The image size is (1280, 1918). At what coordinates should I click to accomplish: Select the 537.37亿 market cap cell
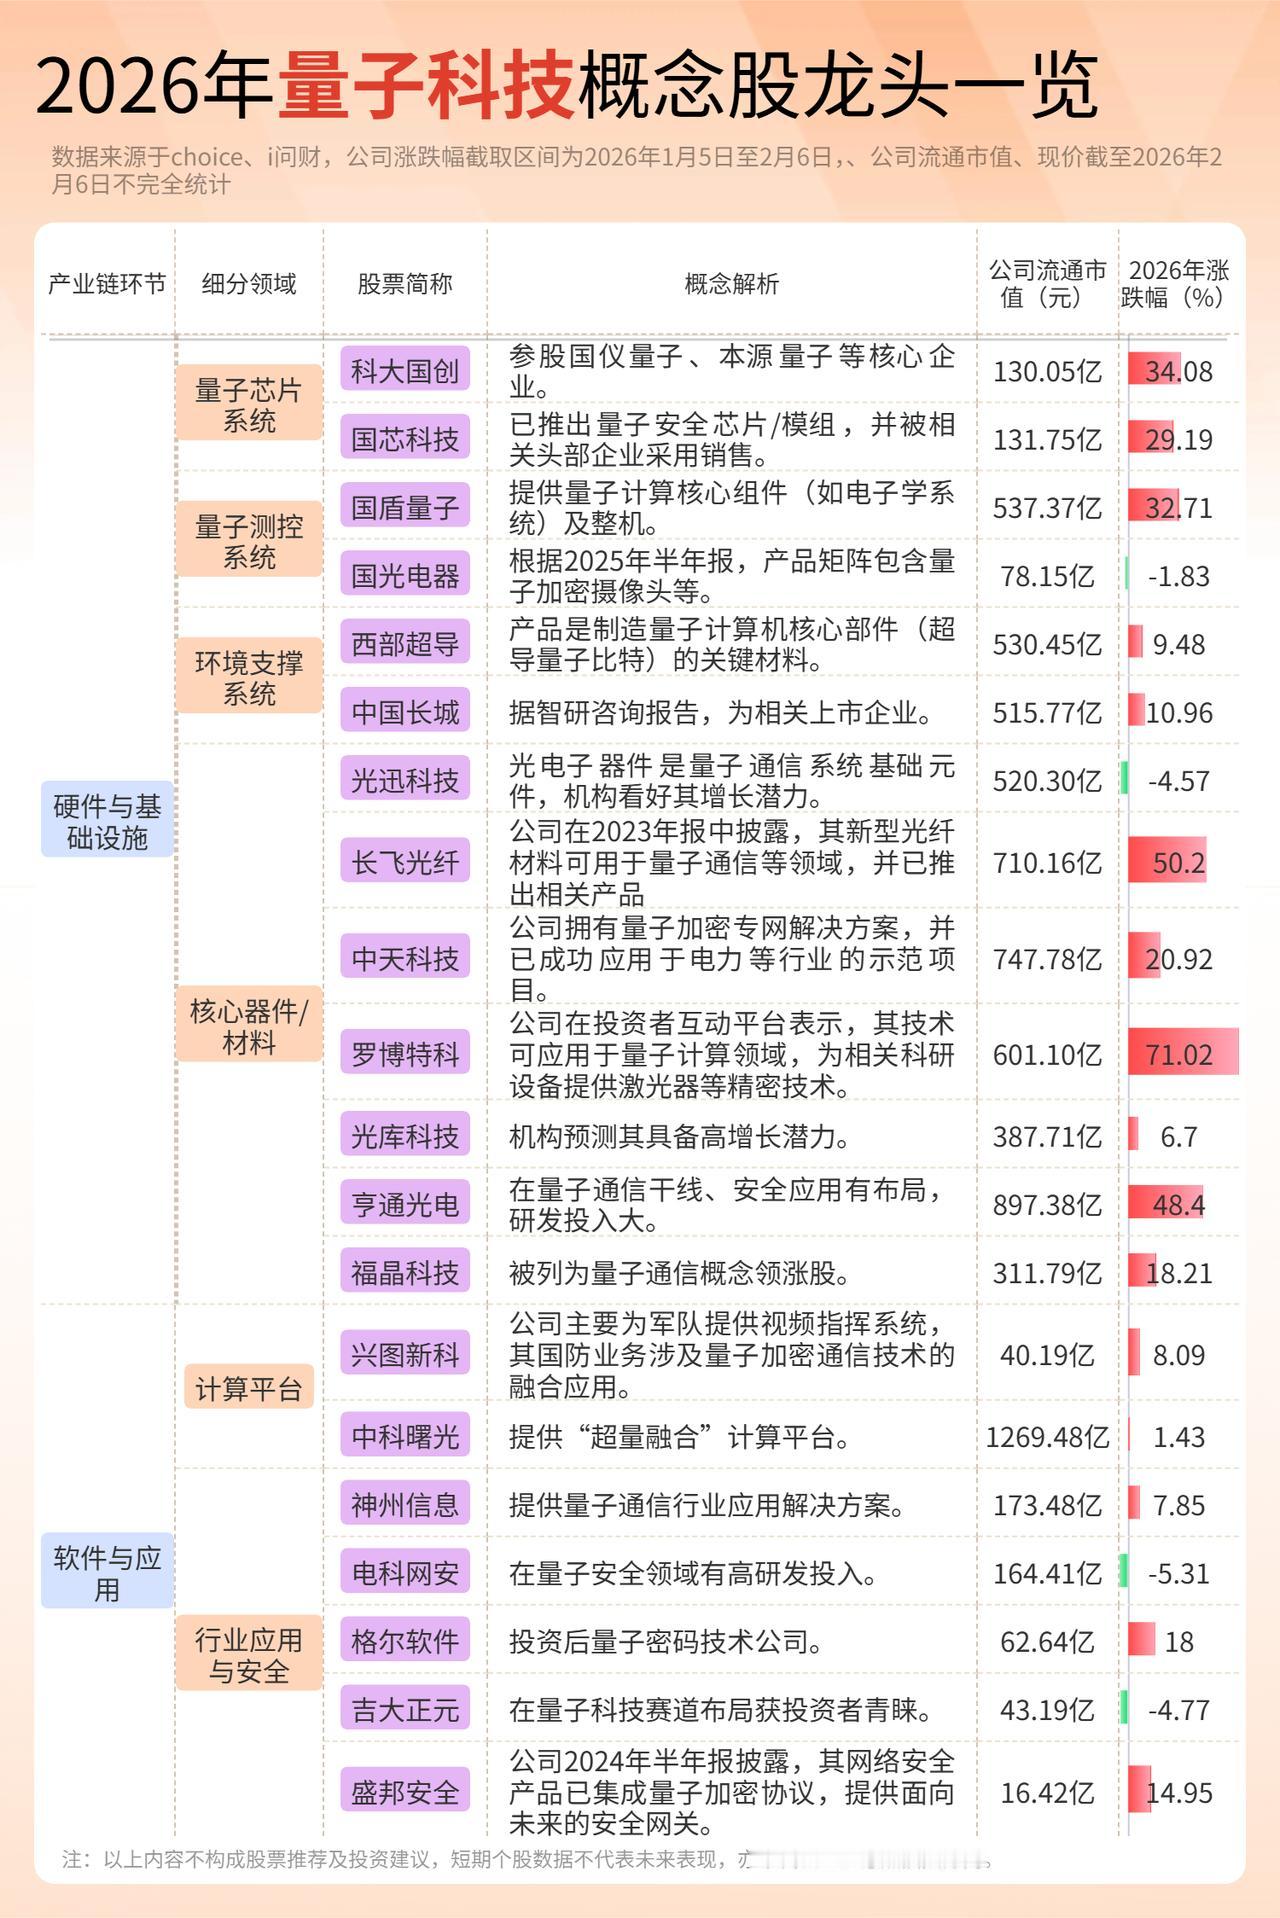1047,507
